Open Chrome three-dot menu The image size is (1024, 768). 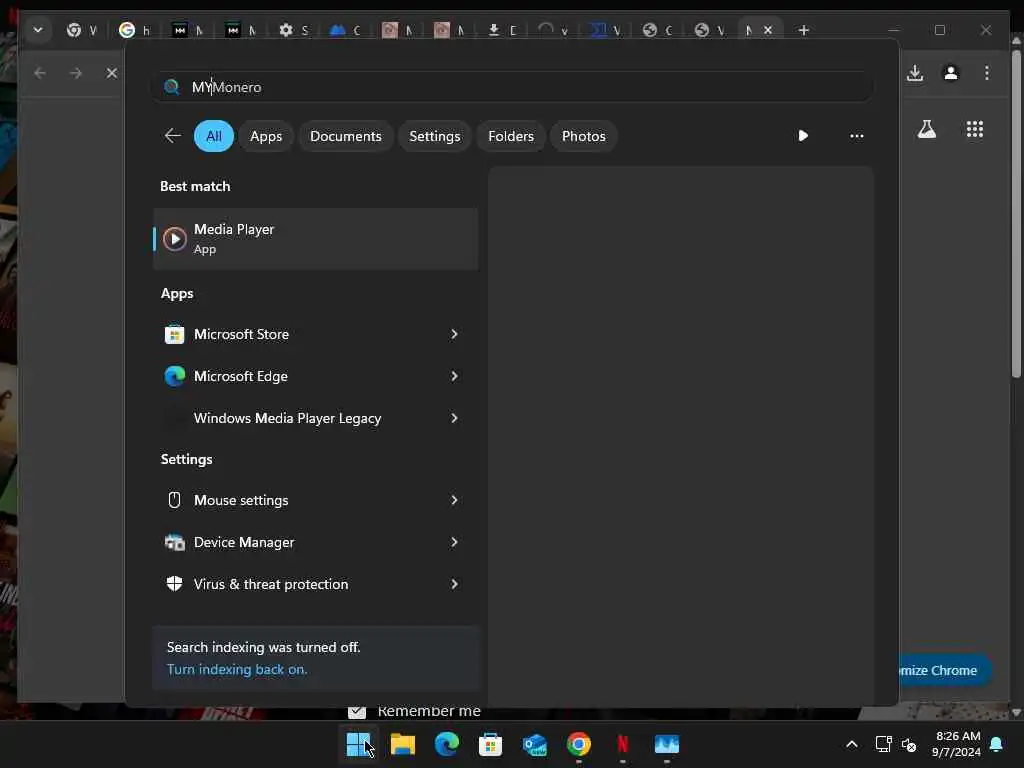pos(987,73)
